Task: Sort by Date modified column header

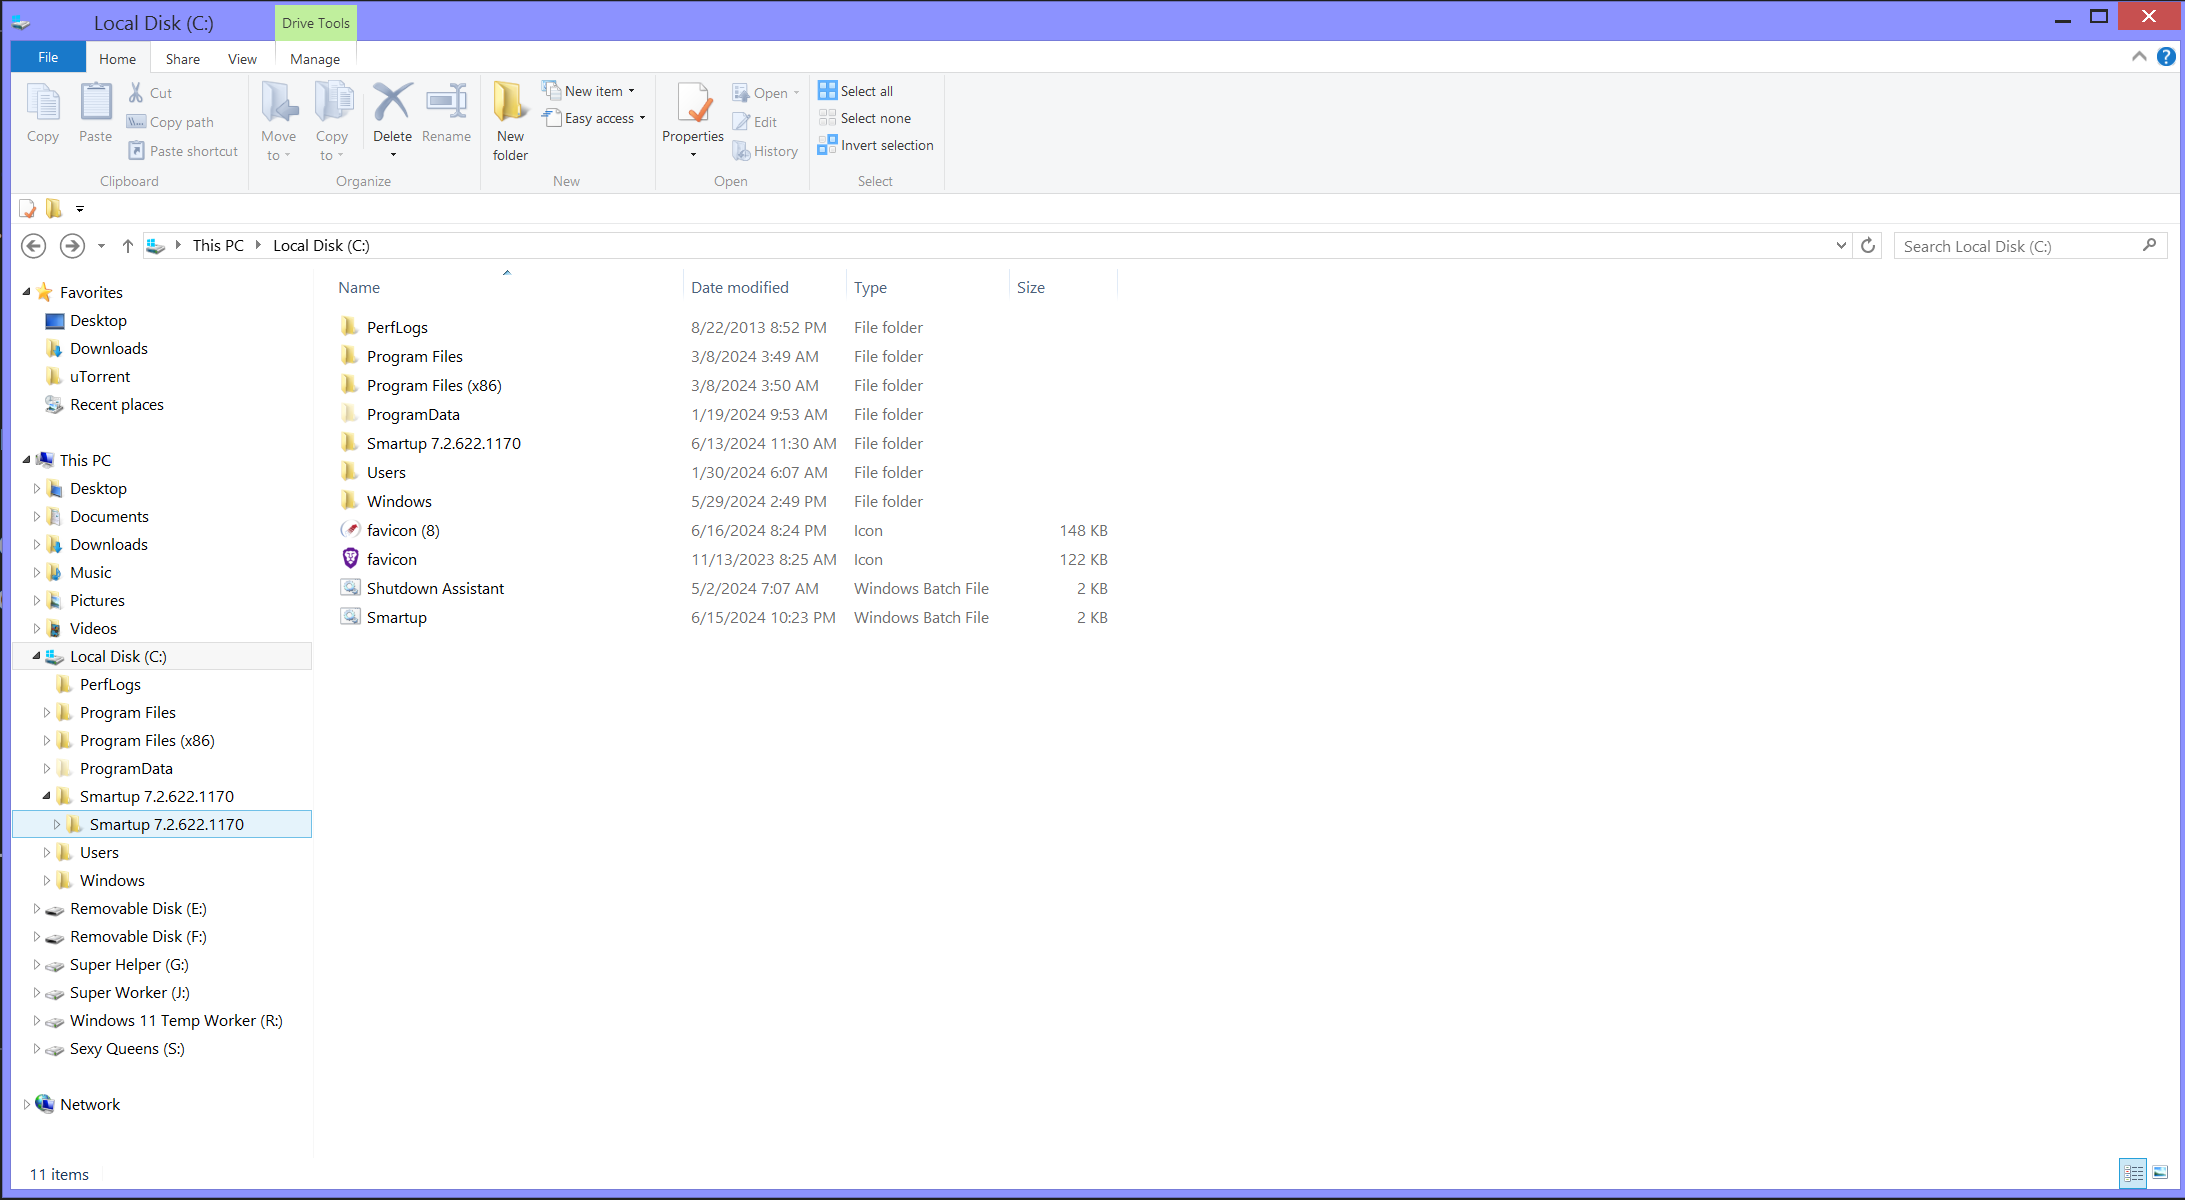Action: pyautogui.click(x=740, y=288)
